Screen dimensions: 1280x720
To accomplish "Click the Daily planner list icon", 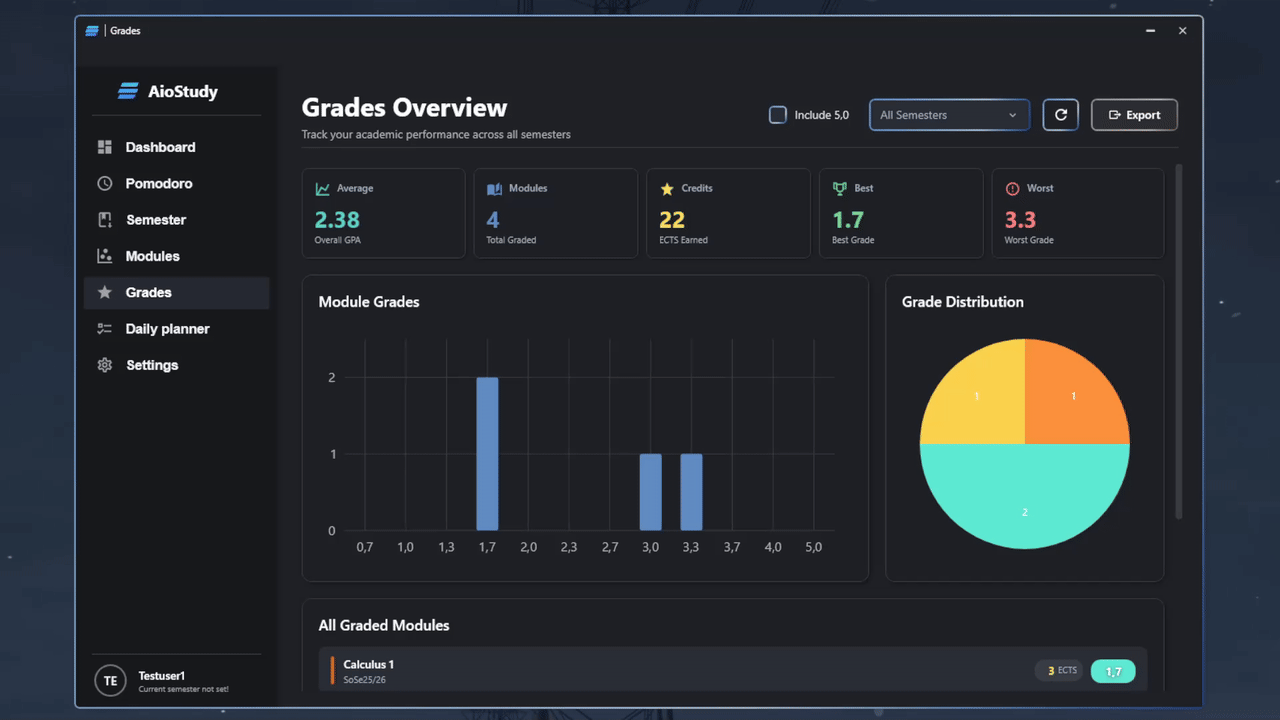I will click(104, 328).
